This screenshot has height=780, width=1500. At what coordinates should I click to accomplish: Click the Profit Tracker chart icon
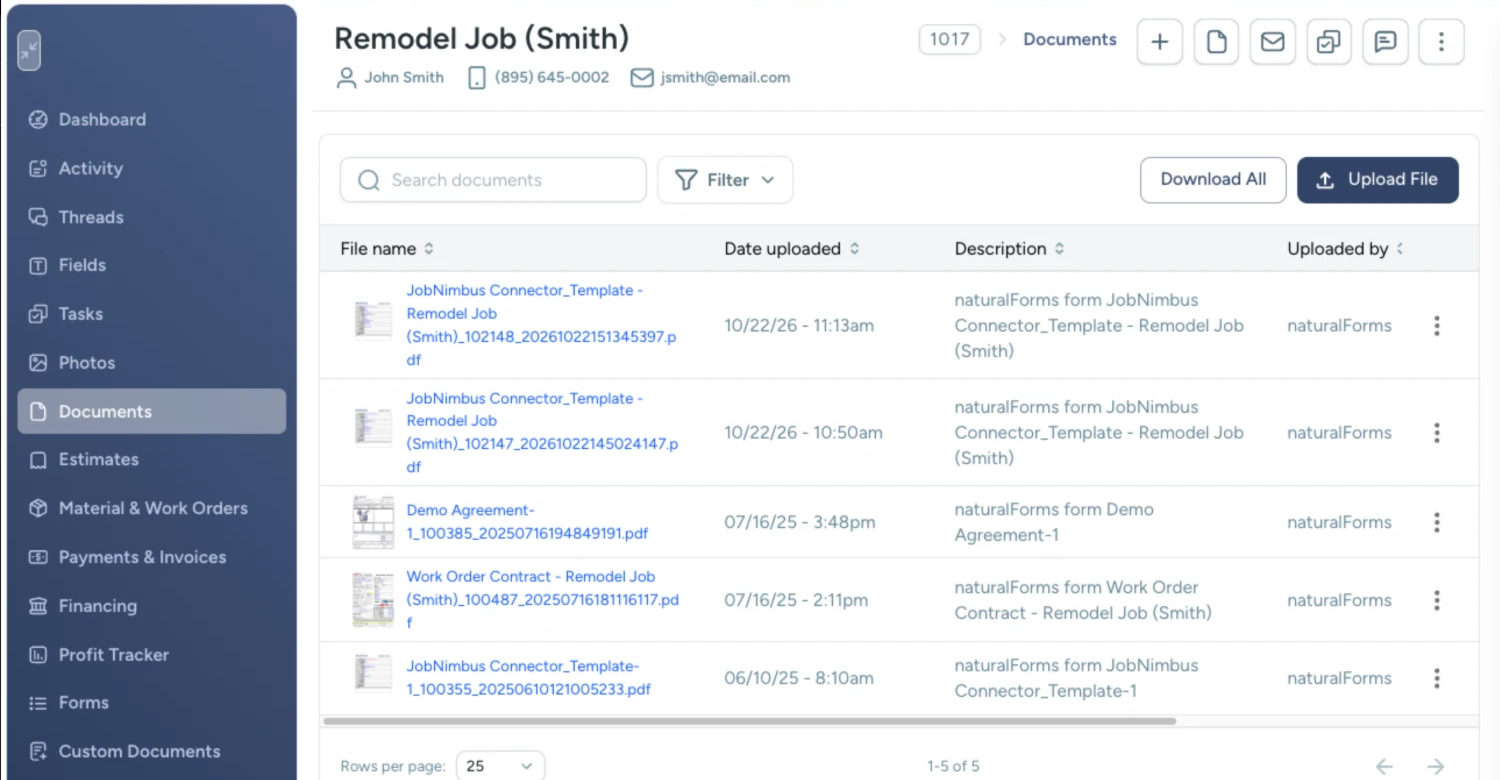[x=38, y=655]
